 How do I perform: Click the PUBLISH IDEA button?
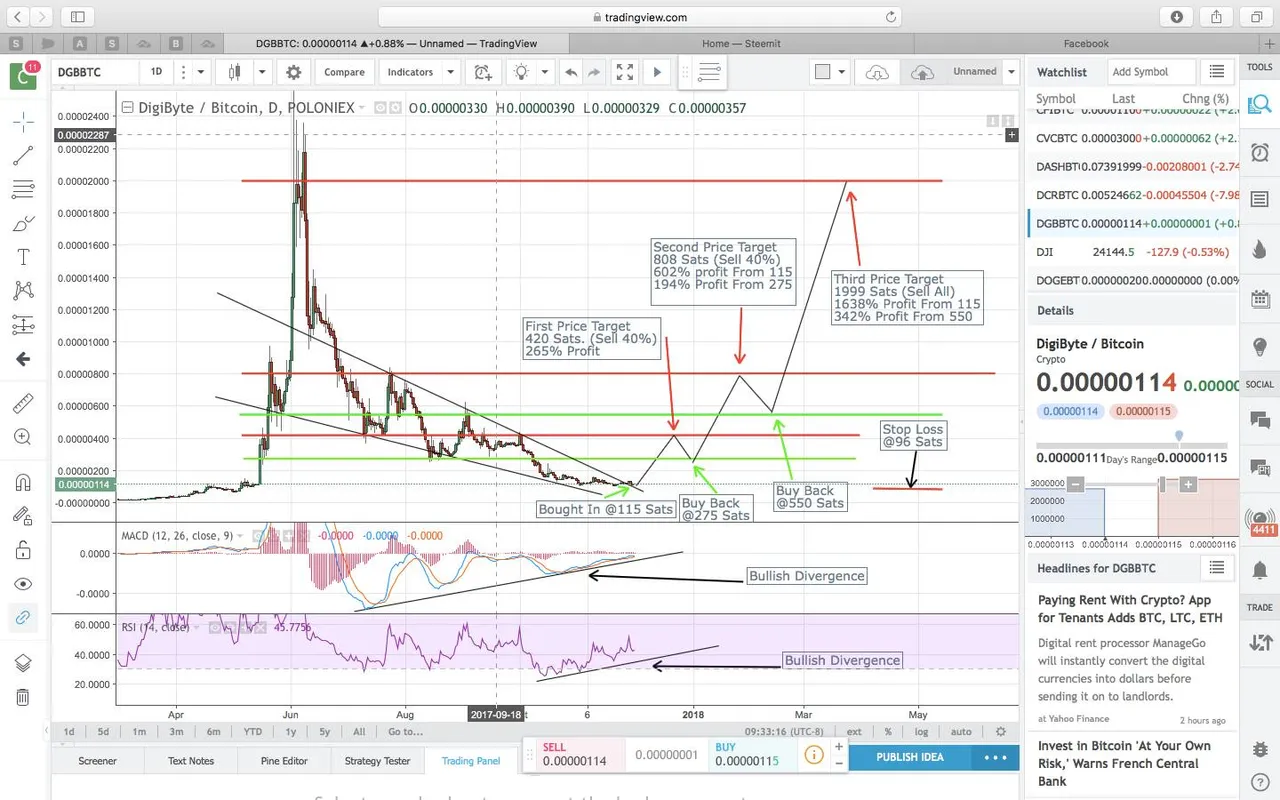coord(910,757)
